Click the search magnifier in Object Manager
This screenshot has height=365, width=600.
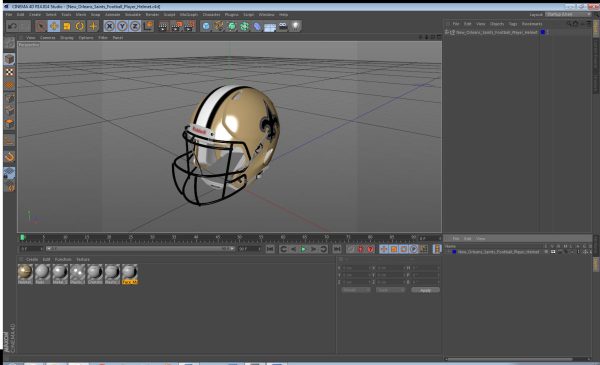[569, 24]
